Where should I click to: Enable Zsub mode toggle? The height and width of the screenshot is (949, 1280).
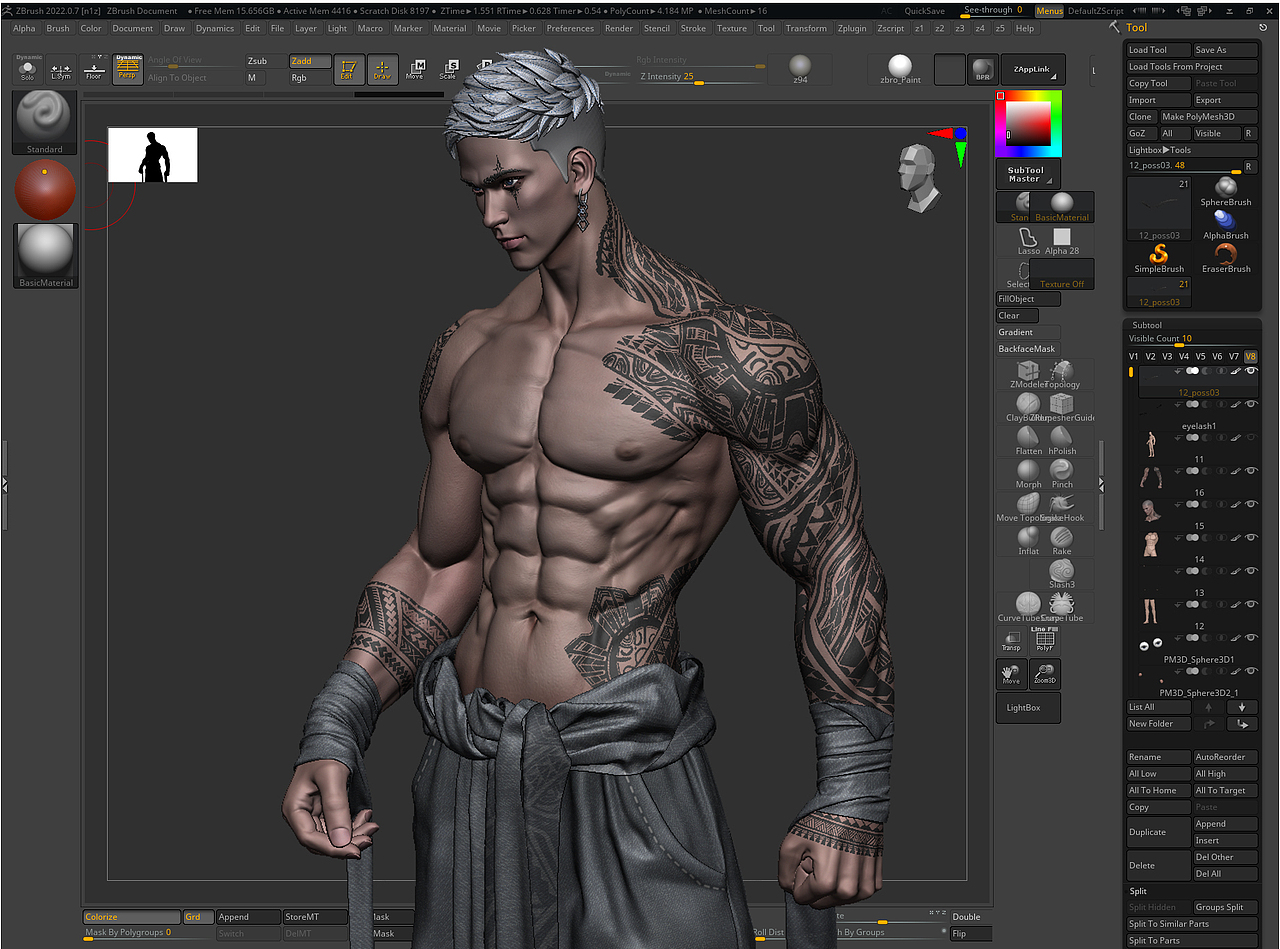click(x=265, y=61)
